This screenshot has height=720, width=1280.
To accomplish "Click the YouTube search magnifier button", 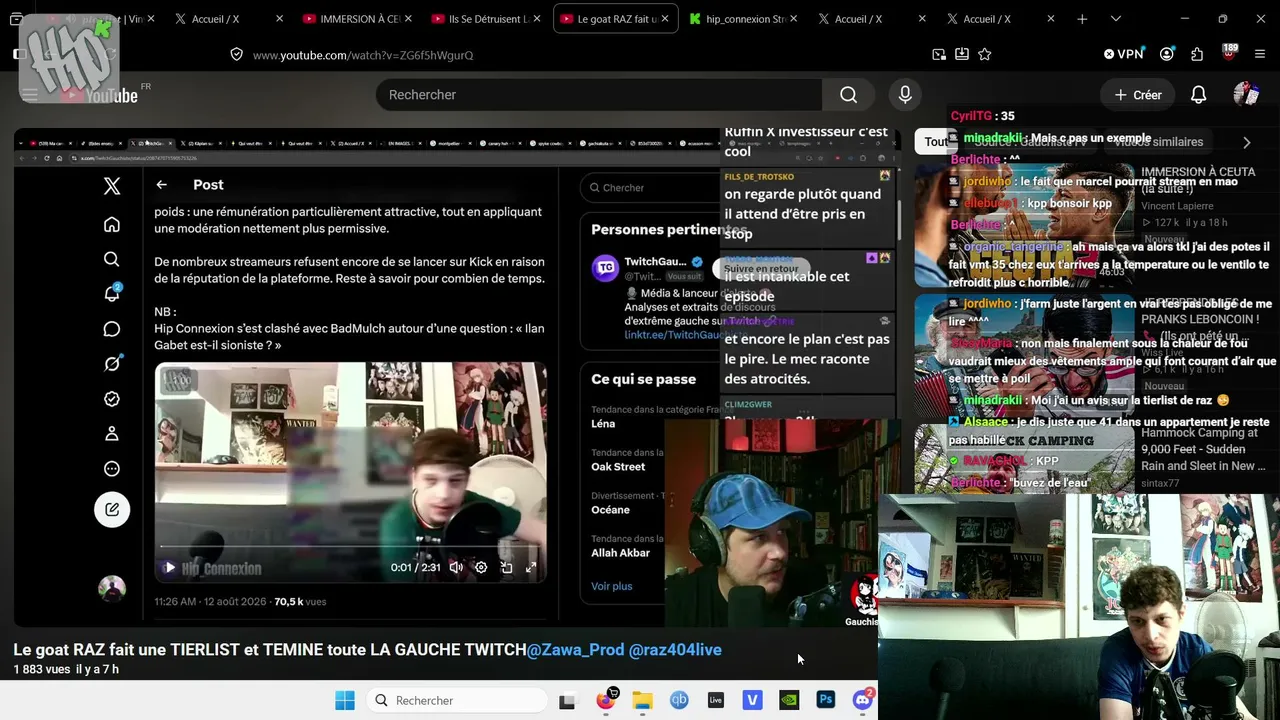I will 848,95.
